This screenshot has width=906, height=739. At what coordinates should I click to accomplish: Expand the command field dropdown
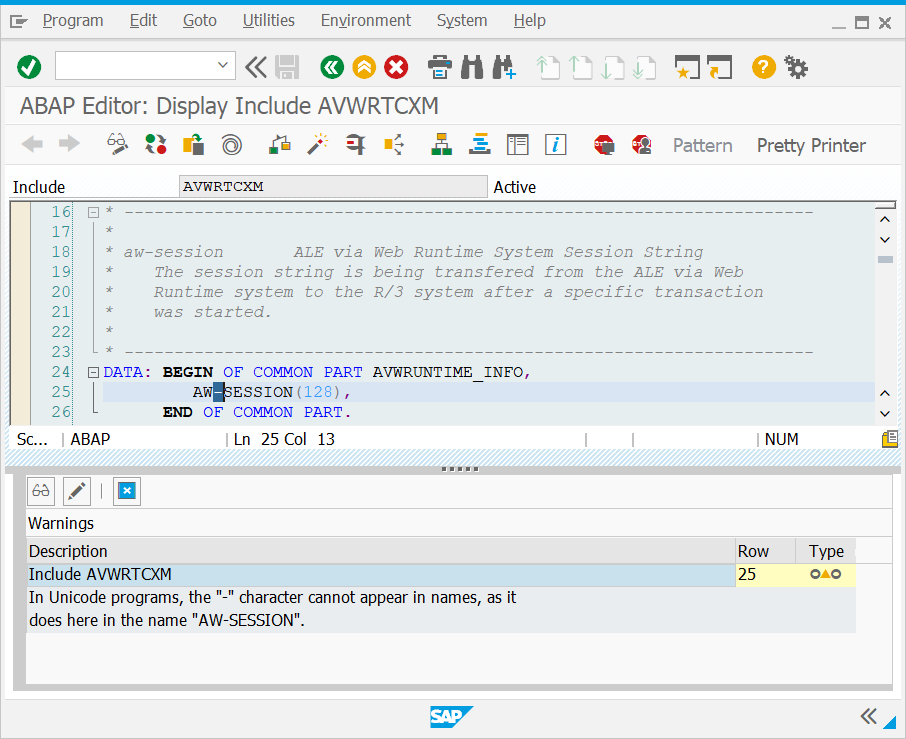coord(223,65)
